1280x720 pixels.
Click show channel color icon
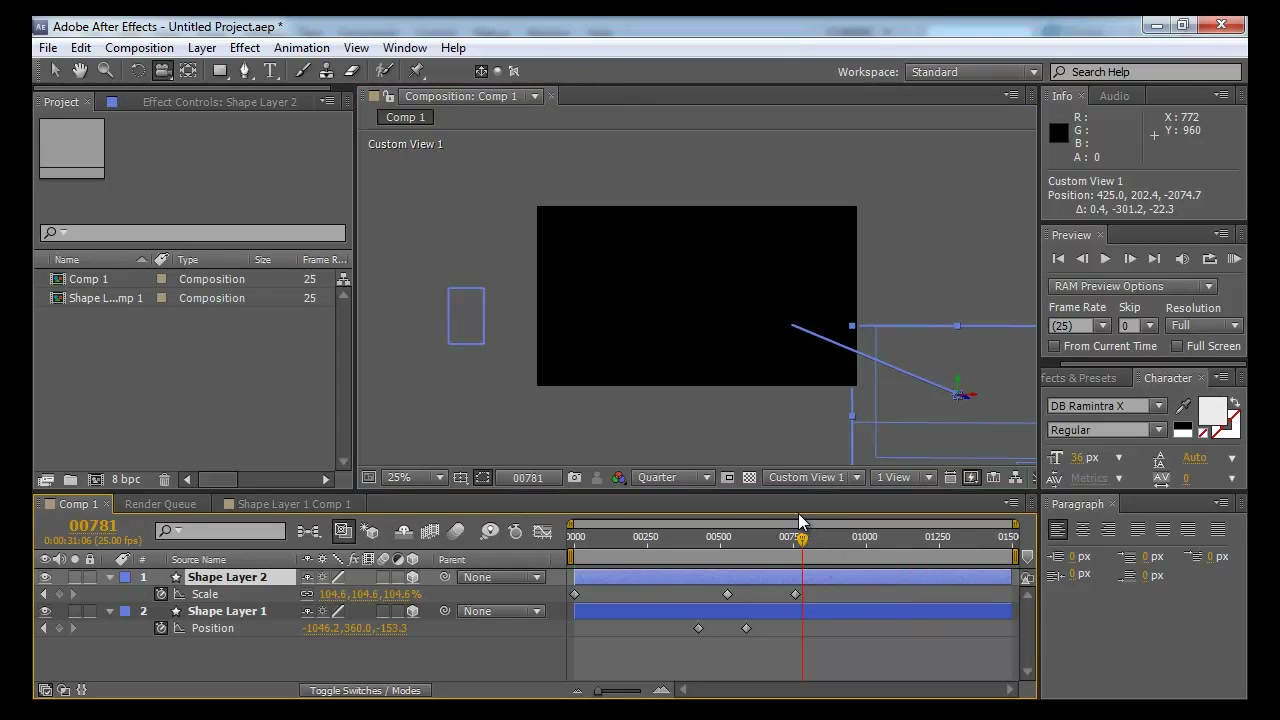(618, 478)
